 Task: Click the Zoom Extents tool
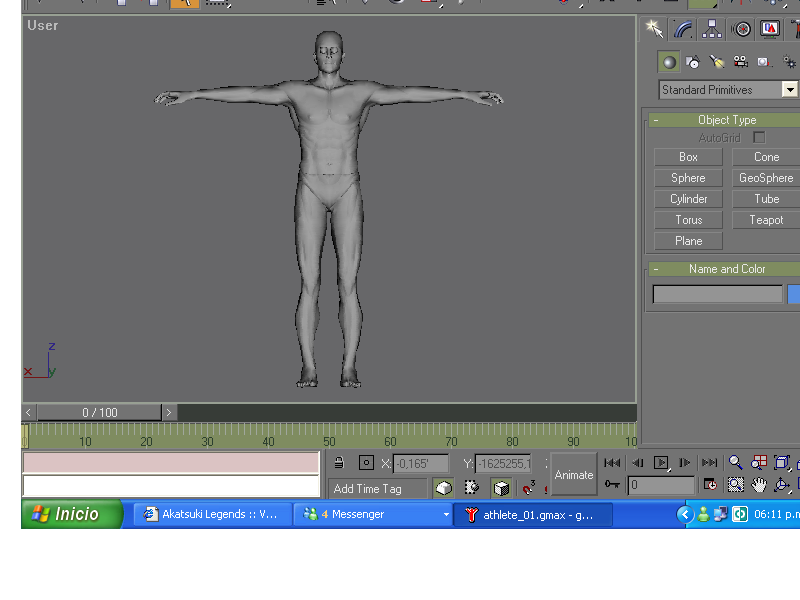click(782, 463)
